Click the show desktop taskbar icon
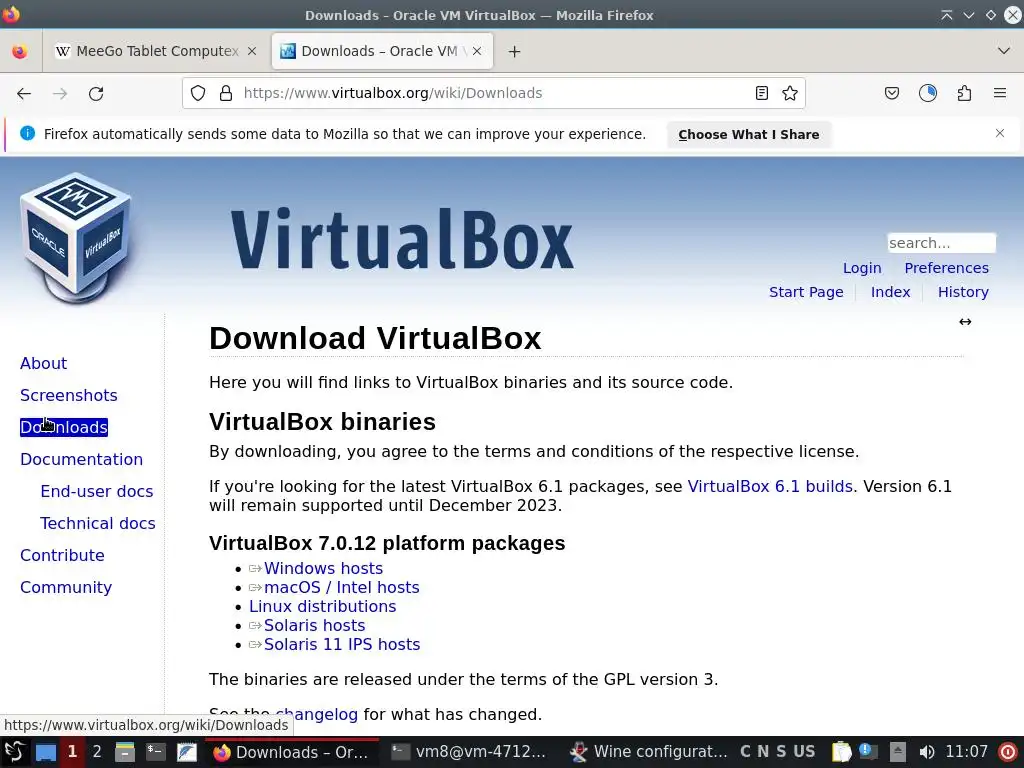Image resolution: width=1024 pixels, height=768 pixels. tap(46, 752)
